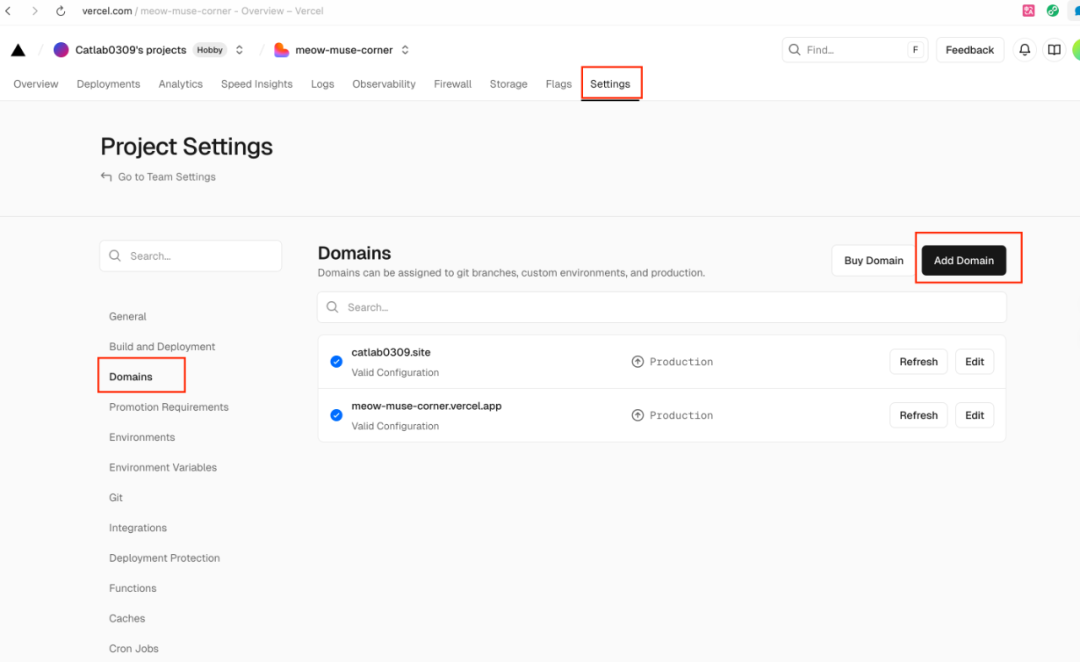Viewport: 1080px width, 662px height.
Task: Refresh the catlab0309.site domain
Action: click(918, 362)
